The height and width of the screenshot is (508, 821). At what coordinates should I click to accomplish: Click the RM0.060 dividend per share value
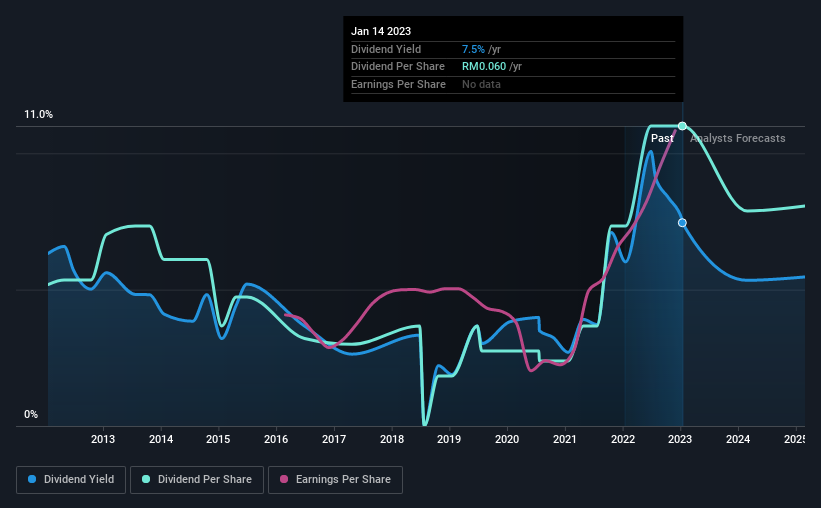point(484,67)
